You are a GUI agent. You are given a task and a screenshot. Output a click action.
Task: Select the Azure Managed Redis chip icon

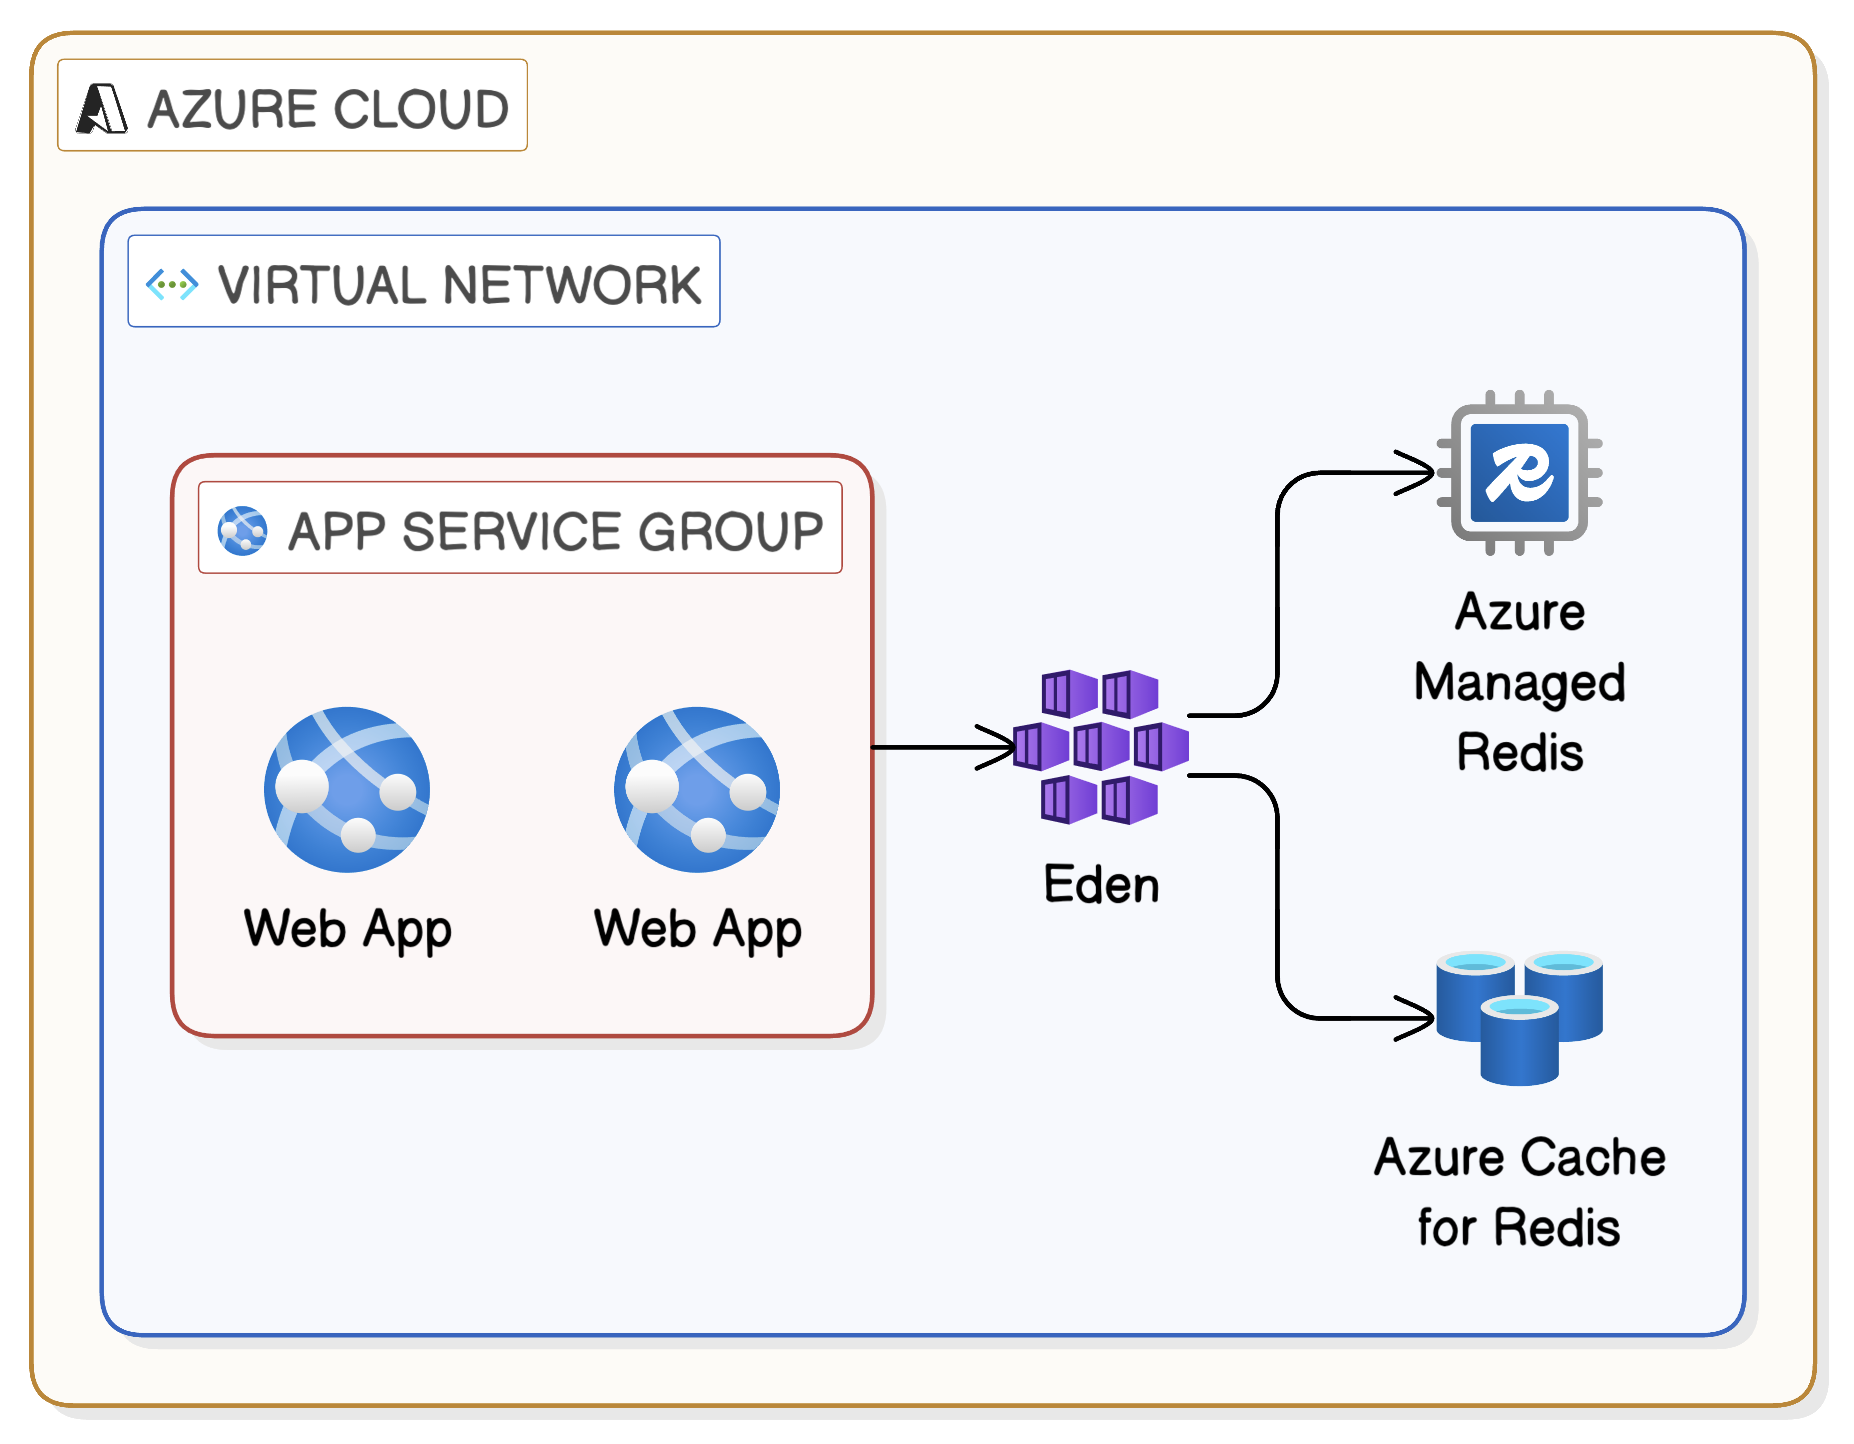coord(1519,472)
